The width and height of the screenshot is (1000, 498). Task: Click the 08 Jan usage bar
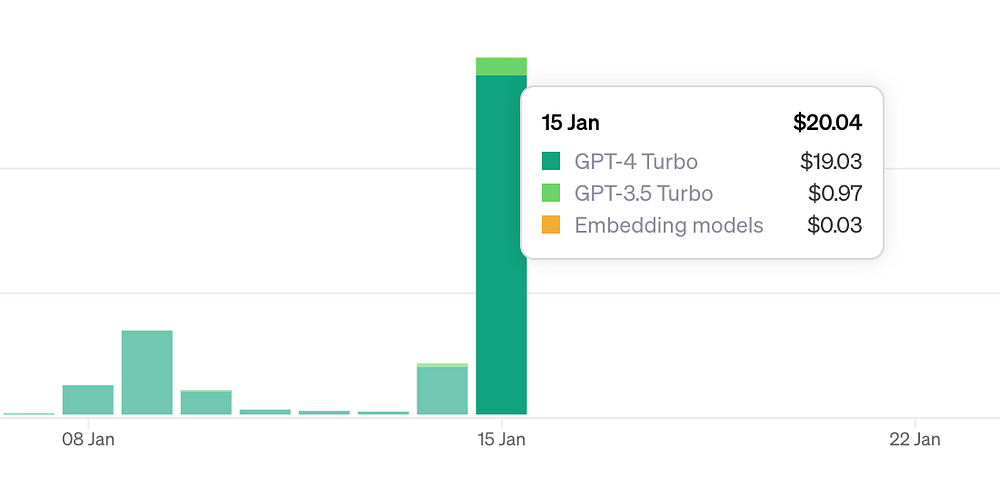[x=88, y=400]
